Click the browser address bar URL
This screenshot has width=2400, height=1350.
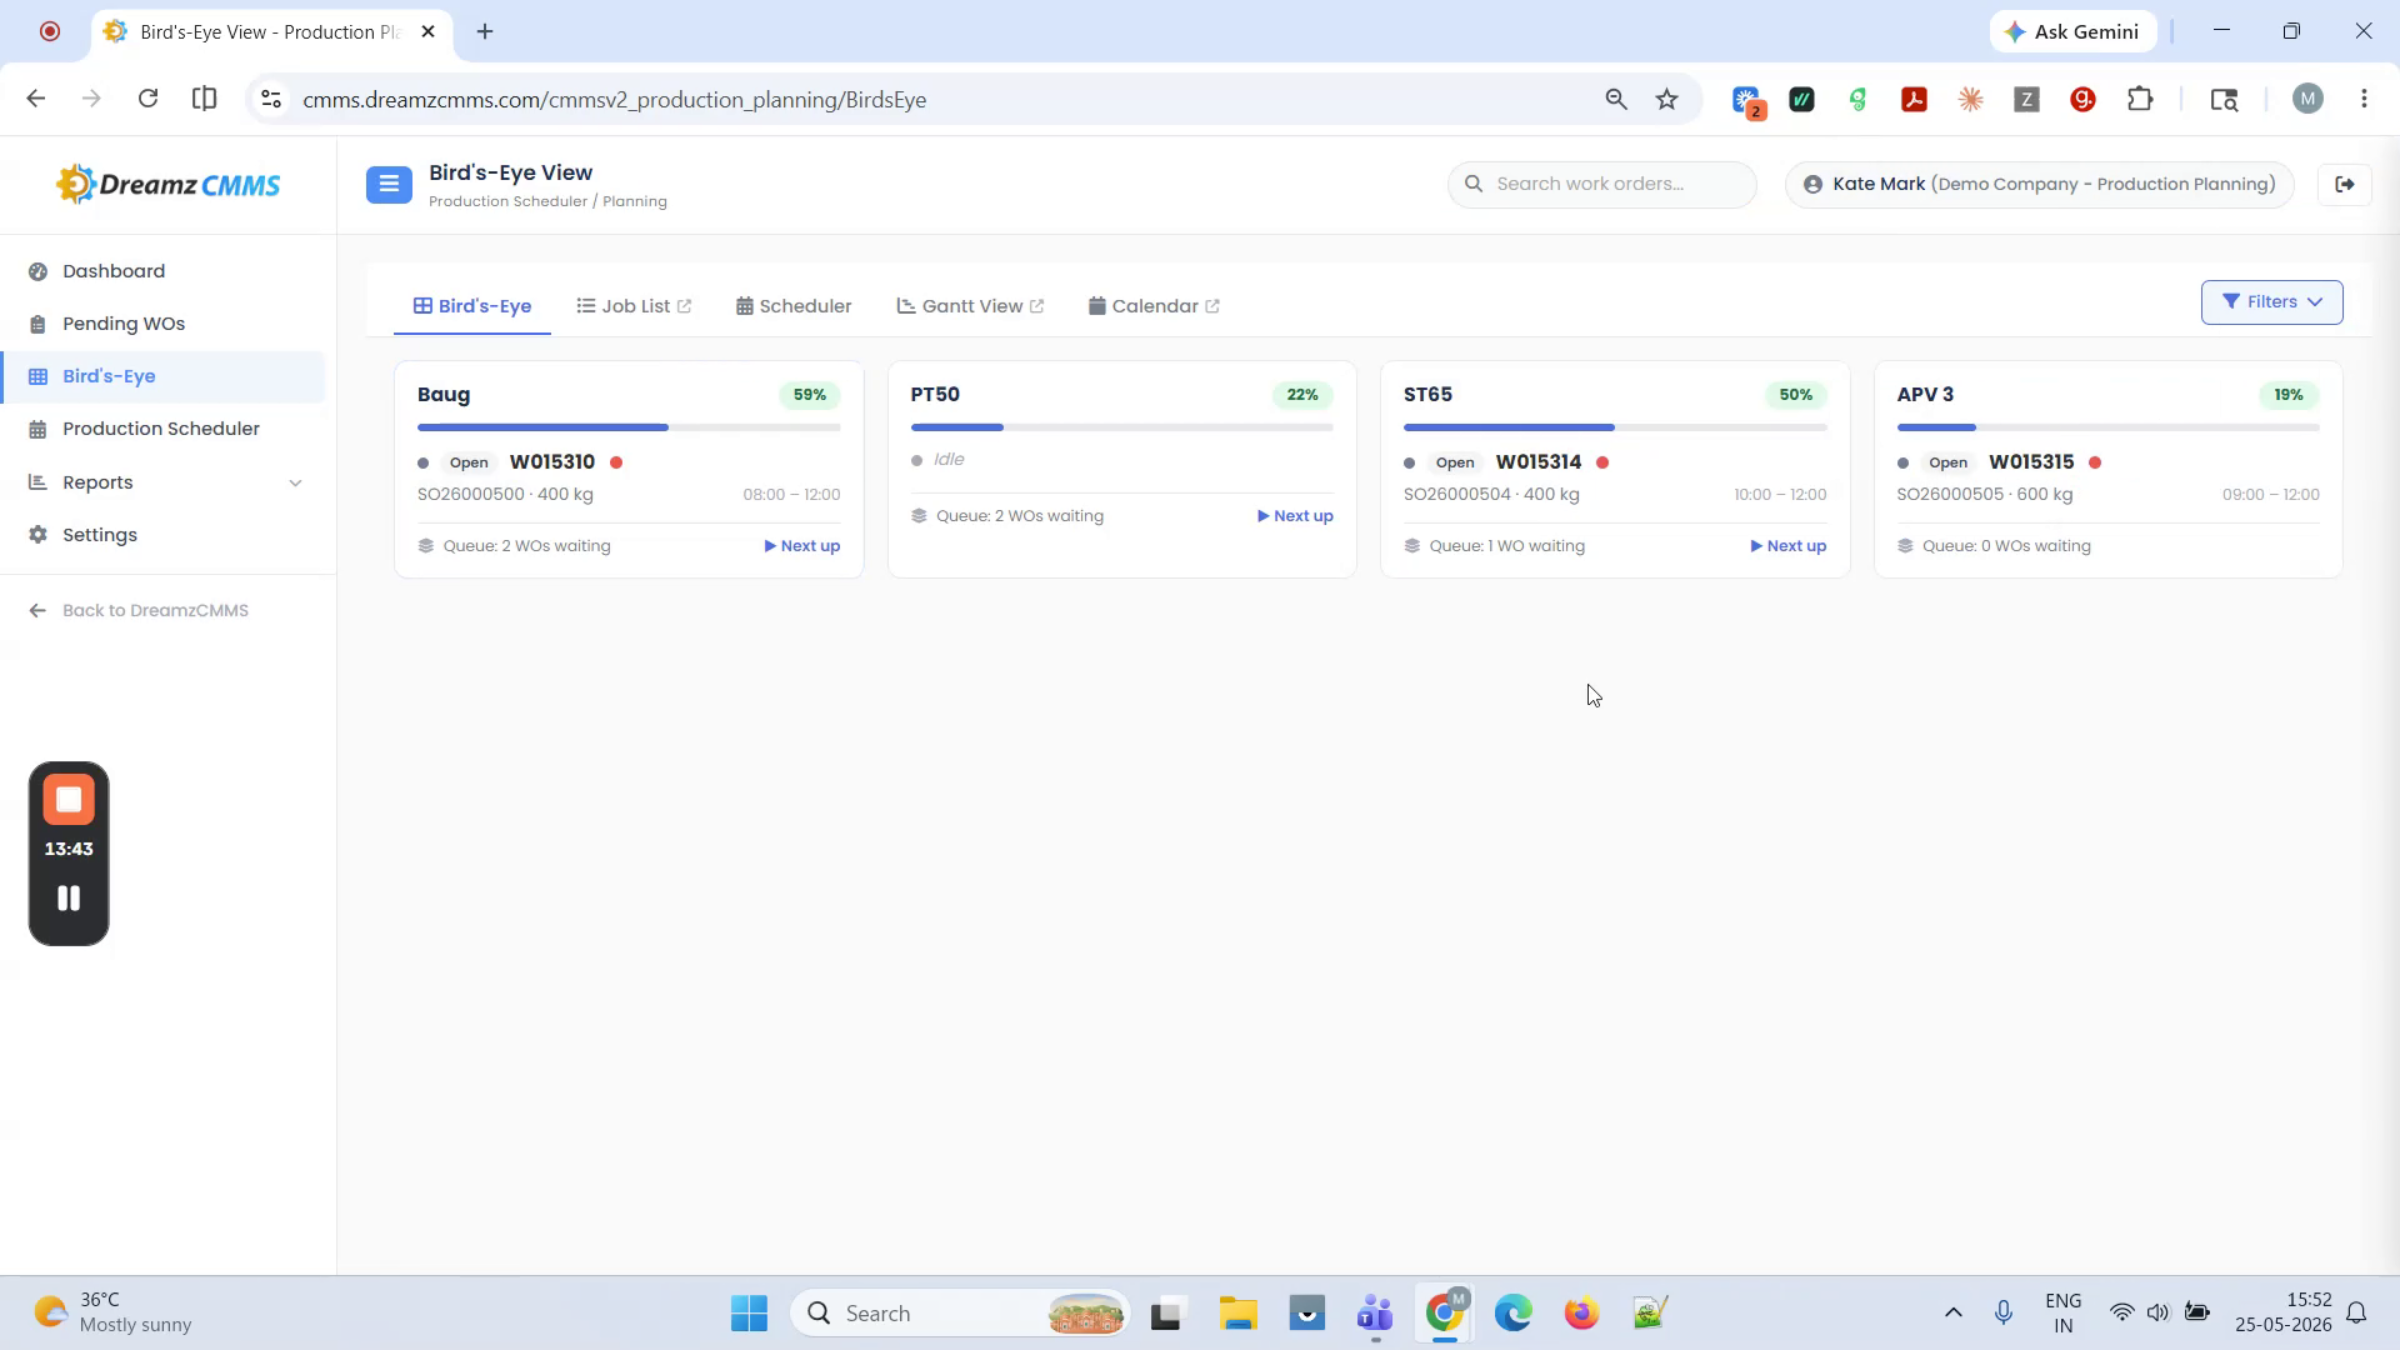point(614,100)
